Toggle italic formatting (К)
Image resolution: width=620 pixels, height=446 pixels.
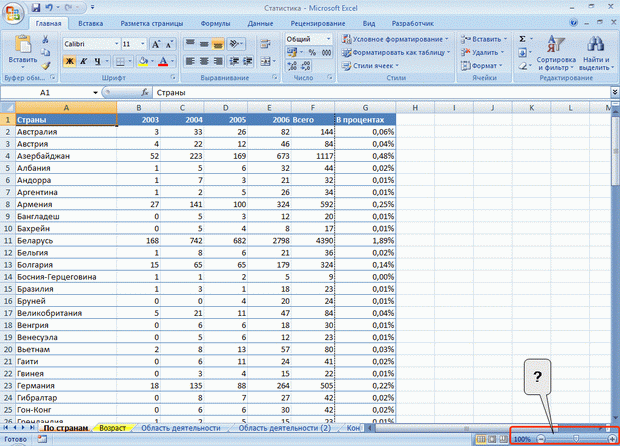tap(83, 61)
